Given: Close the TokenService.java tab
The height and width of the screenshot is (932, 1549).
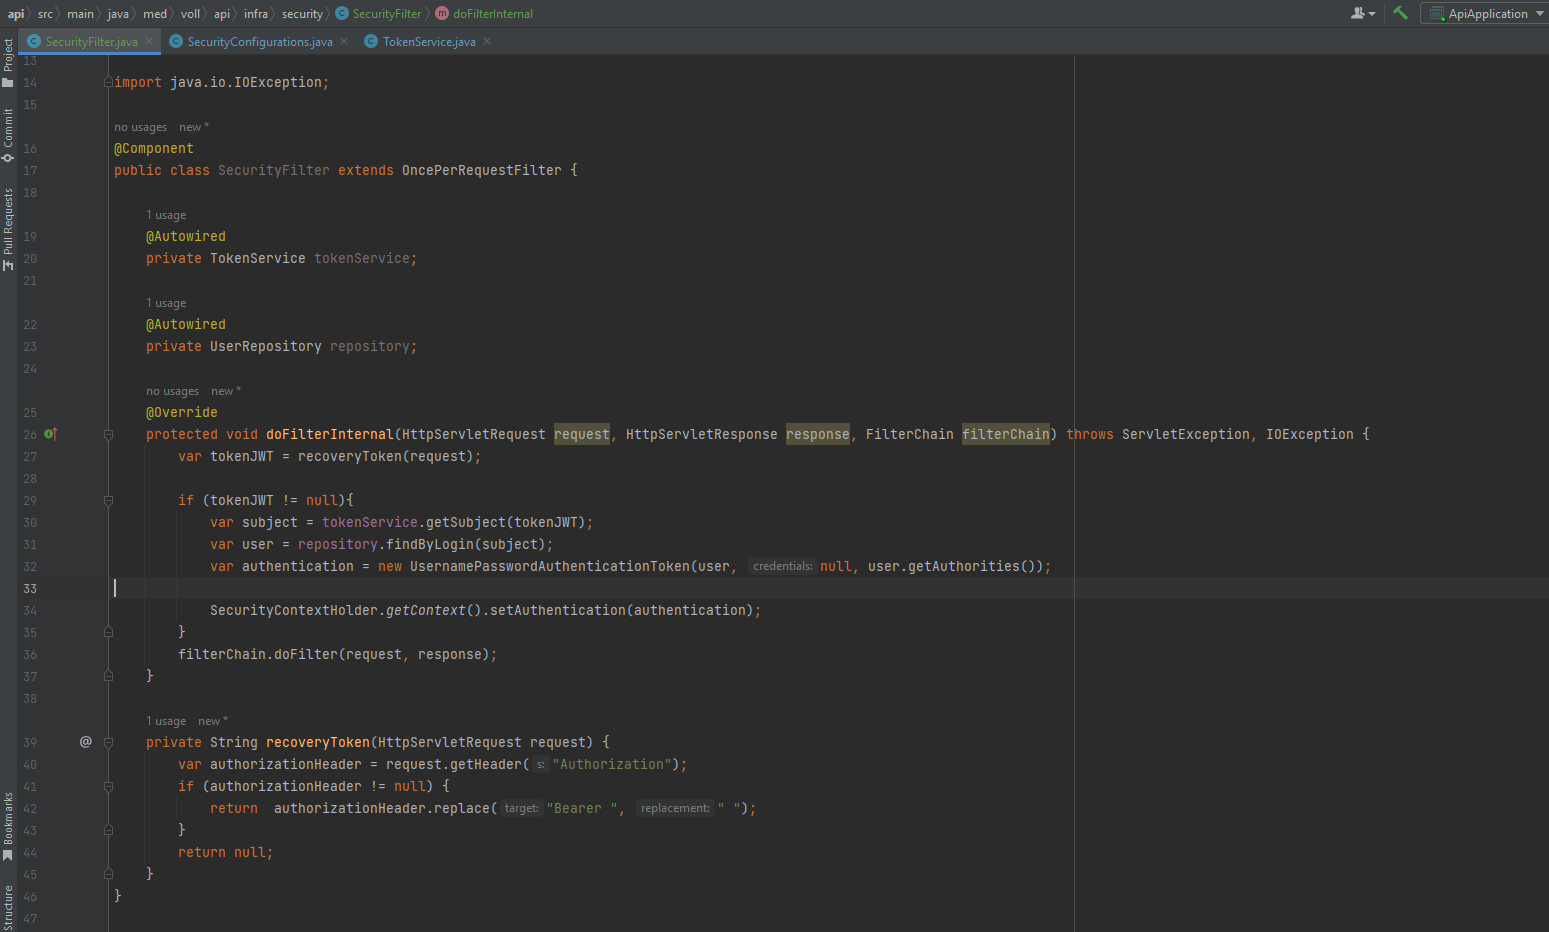Looking at the screenshot, I should [487, 41].
